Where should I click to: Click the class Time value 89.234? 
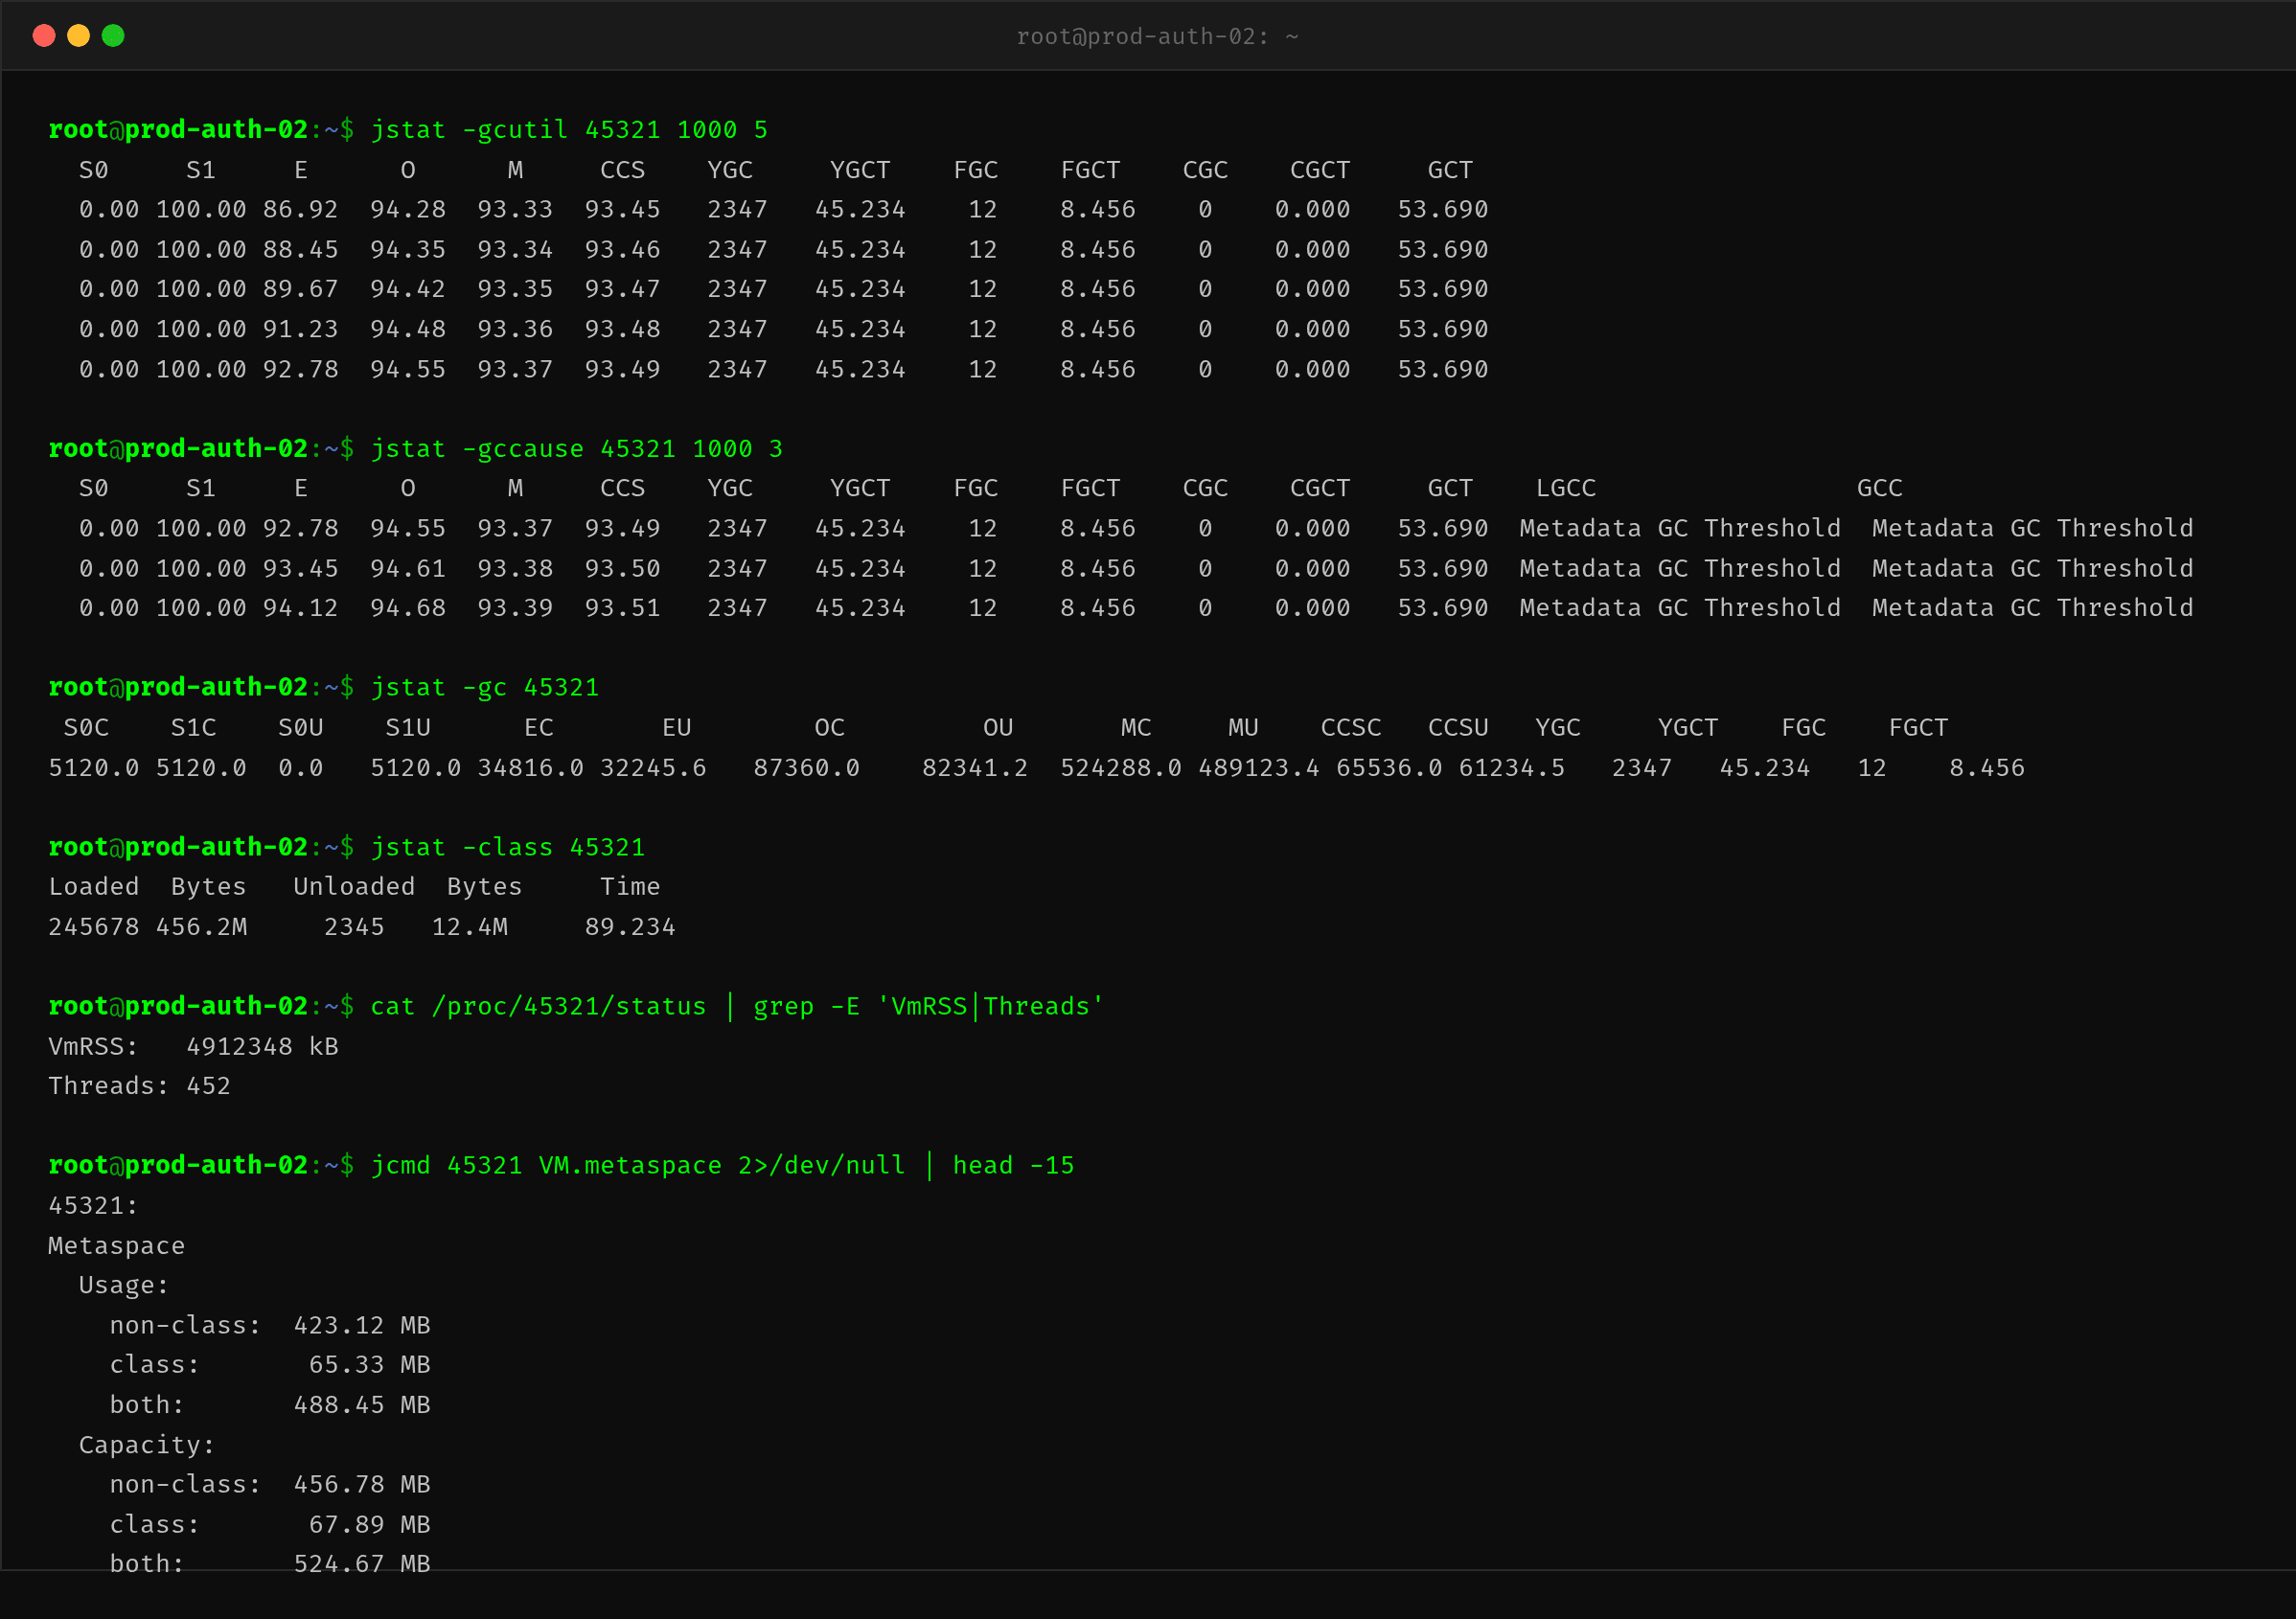coord(630,928)
